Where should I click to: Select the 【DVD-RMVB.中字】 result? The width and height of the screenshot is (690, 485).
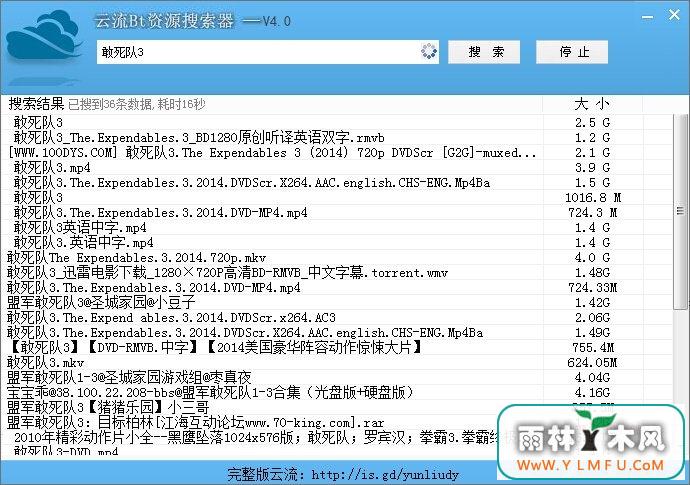click(x=215, y=347)
